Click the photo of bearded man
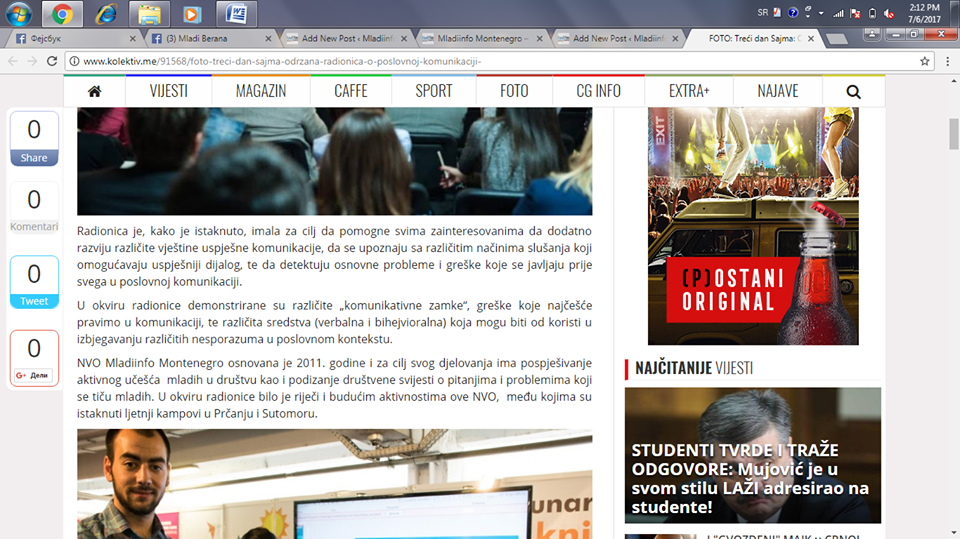This screenshot has width=960, height=539. [334, 484]
